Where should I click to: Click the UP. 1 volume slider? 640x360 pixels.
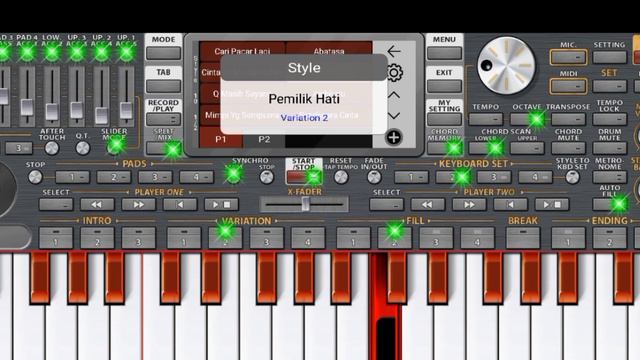coord(126,110)
